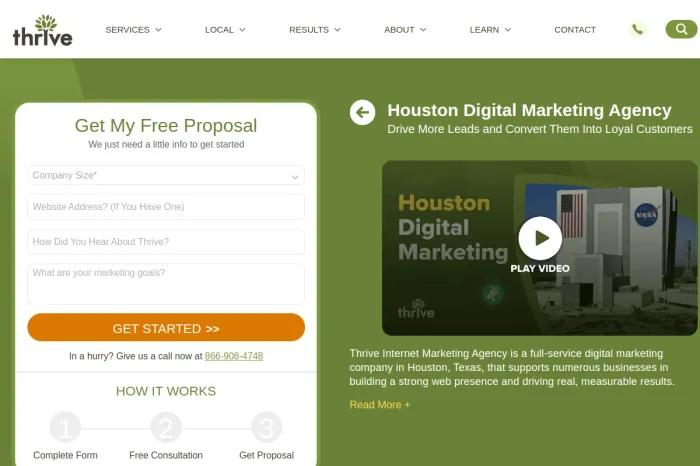Click the Drive More Leads subtitle text
The height and width of the screenshot is (466, 700).
coord(540,129)
